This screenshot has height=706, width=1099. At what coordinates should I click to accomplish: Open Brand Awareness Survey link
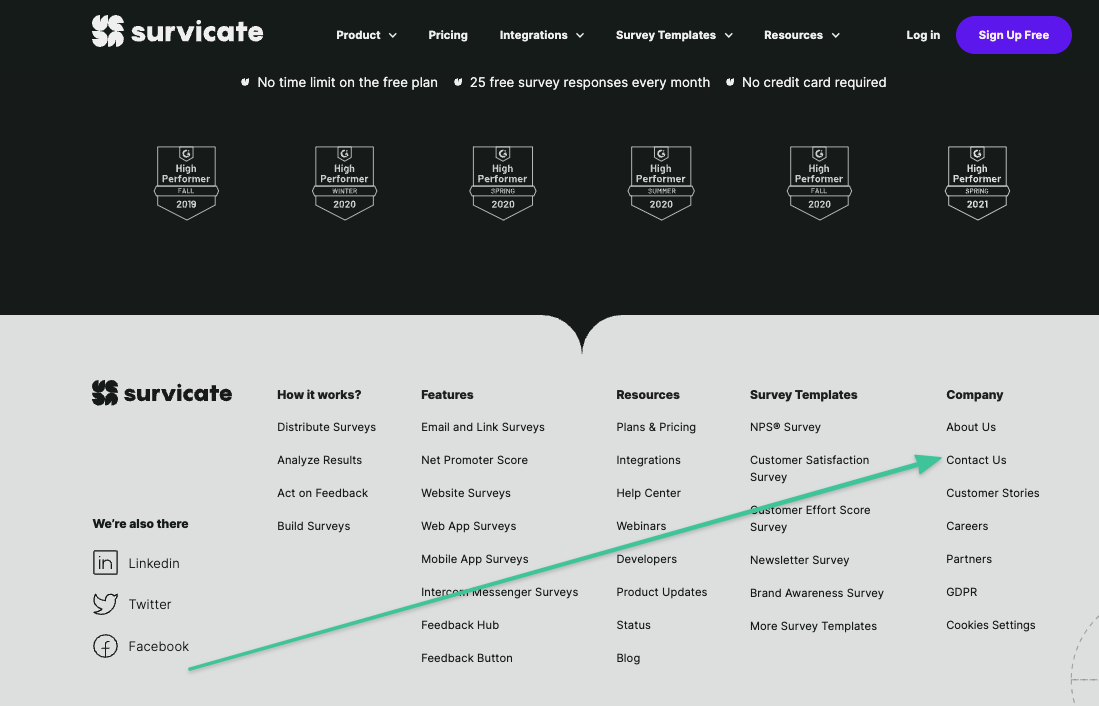817,592
